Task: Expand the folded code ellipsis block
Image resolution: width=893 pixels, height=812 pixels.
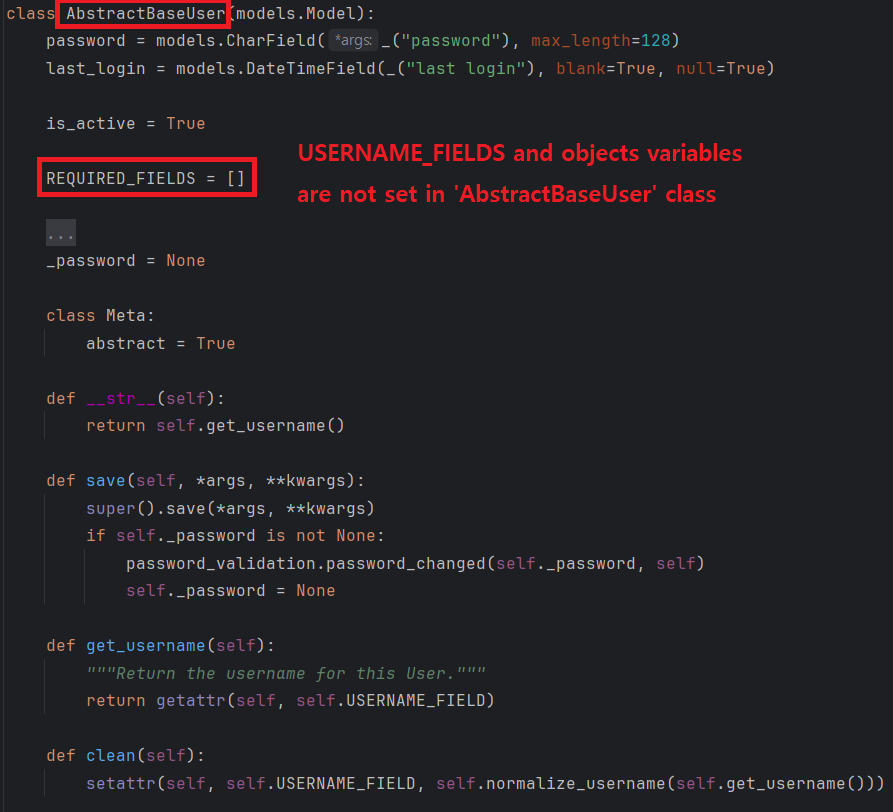Action: tap(60, 233)
